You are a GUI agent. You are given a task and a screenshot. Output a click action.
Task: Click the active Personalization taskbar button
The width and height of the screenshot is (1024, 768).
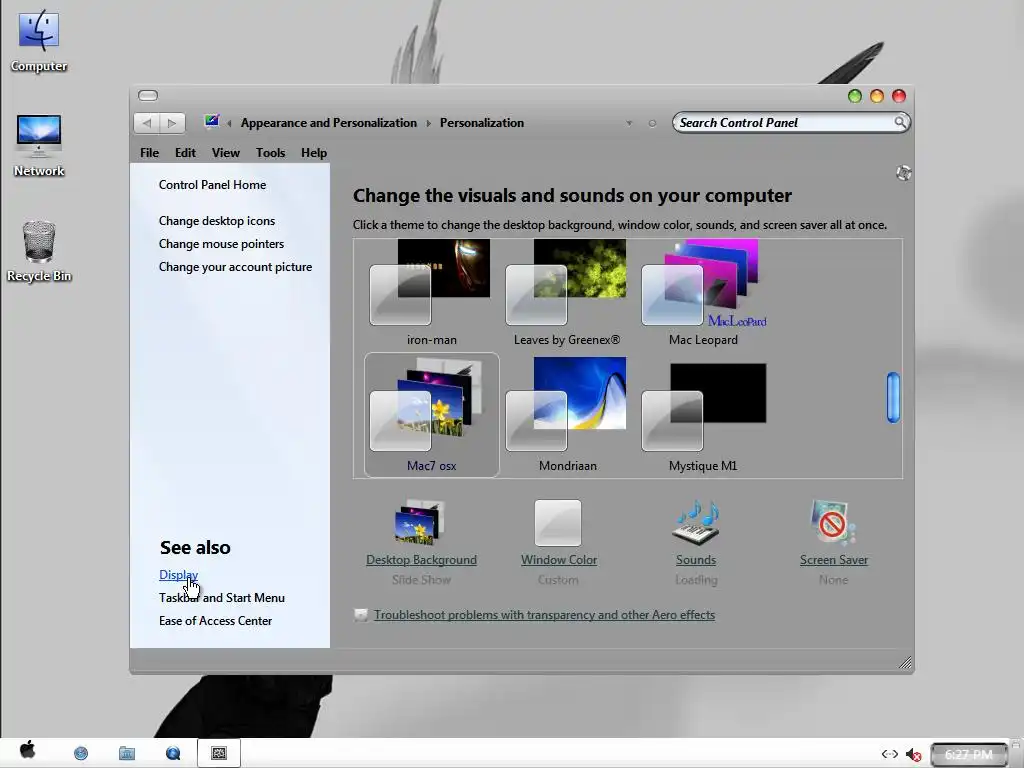coord(219,753)
